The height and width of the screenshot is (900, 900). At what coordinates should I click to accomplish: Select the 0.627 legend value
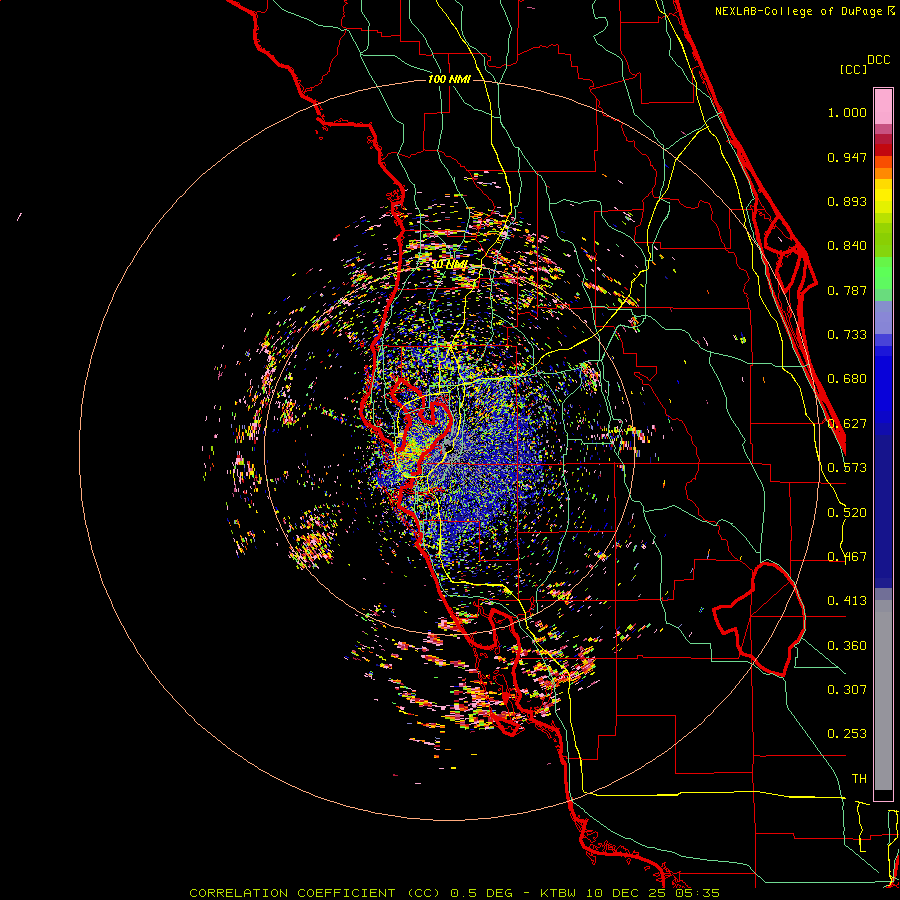coord(847,424)
